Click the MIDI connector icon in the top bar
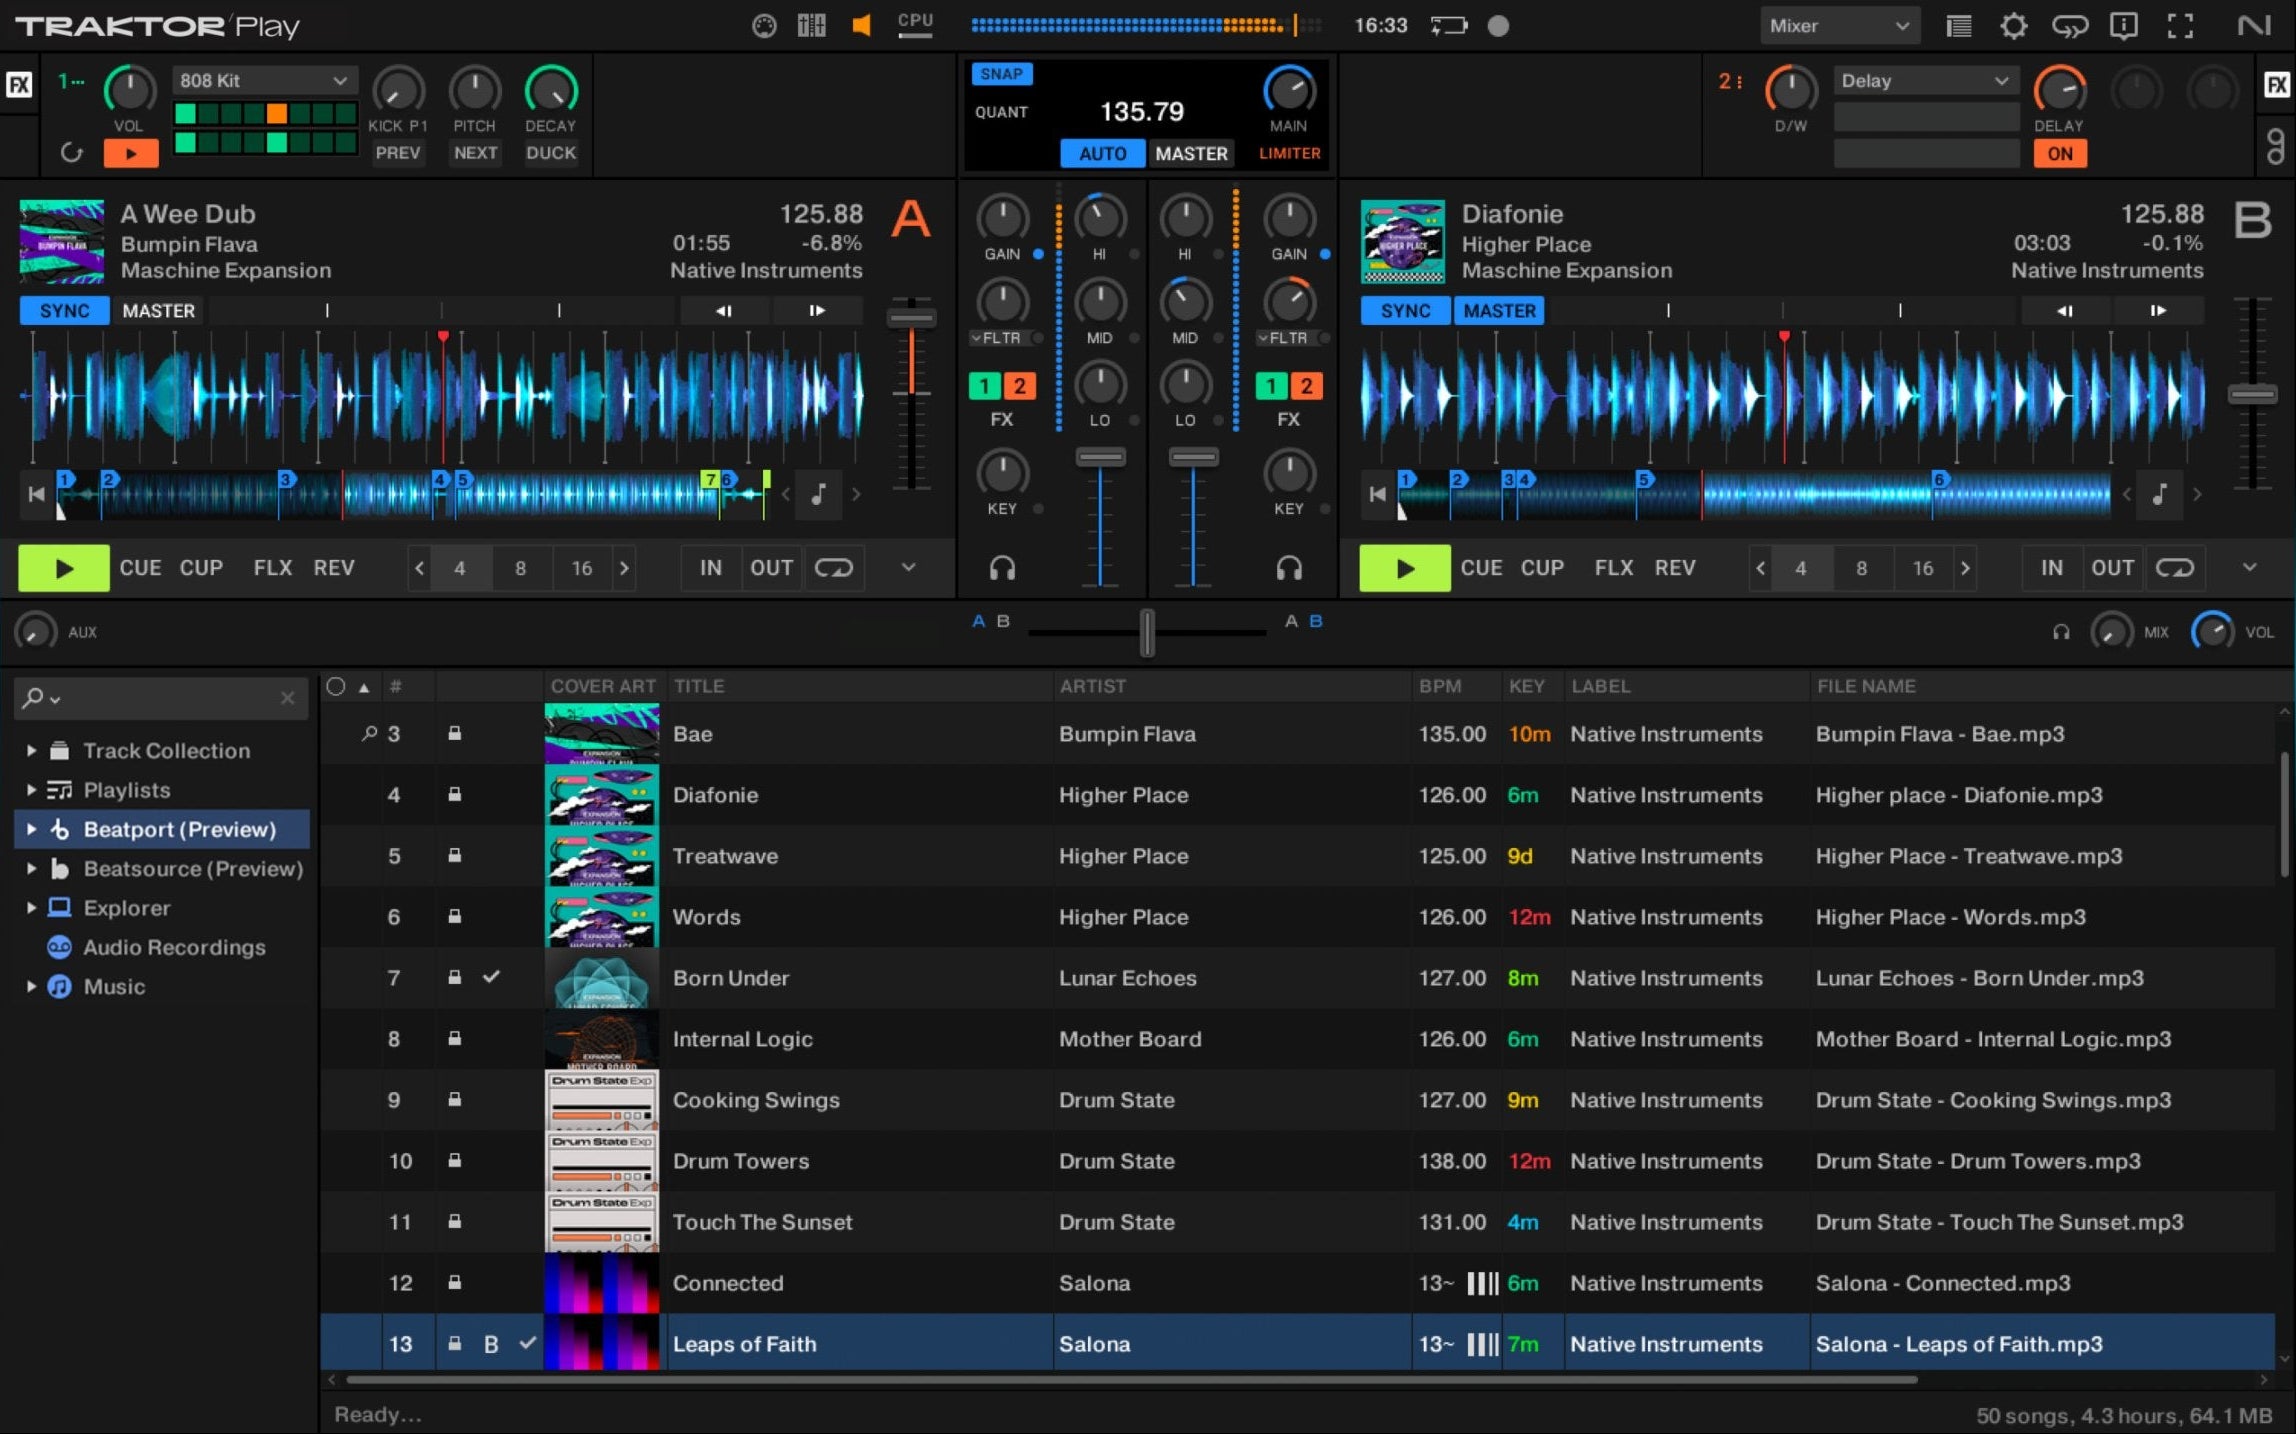This screenshot has width=2296, height=1434. pos(764,26)
